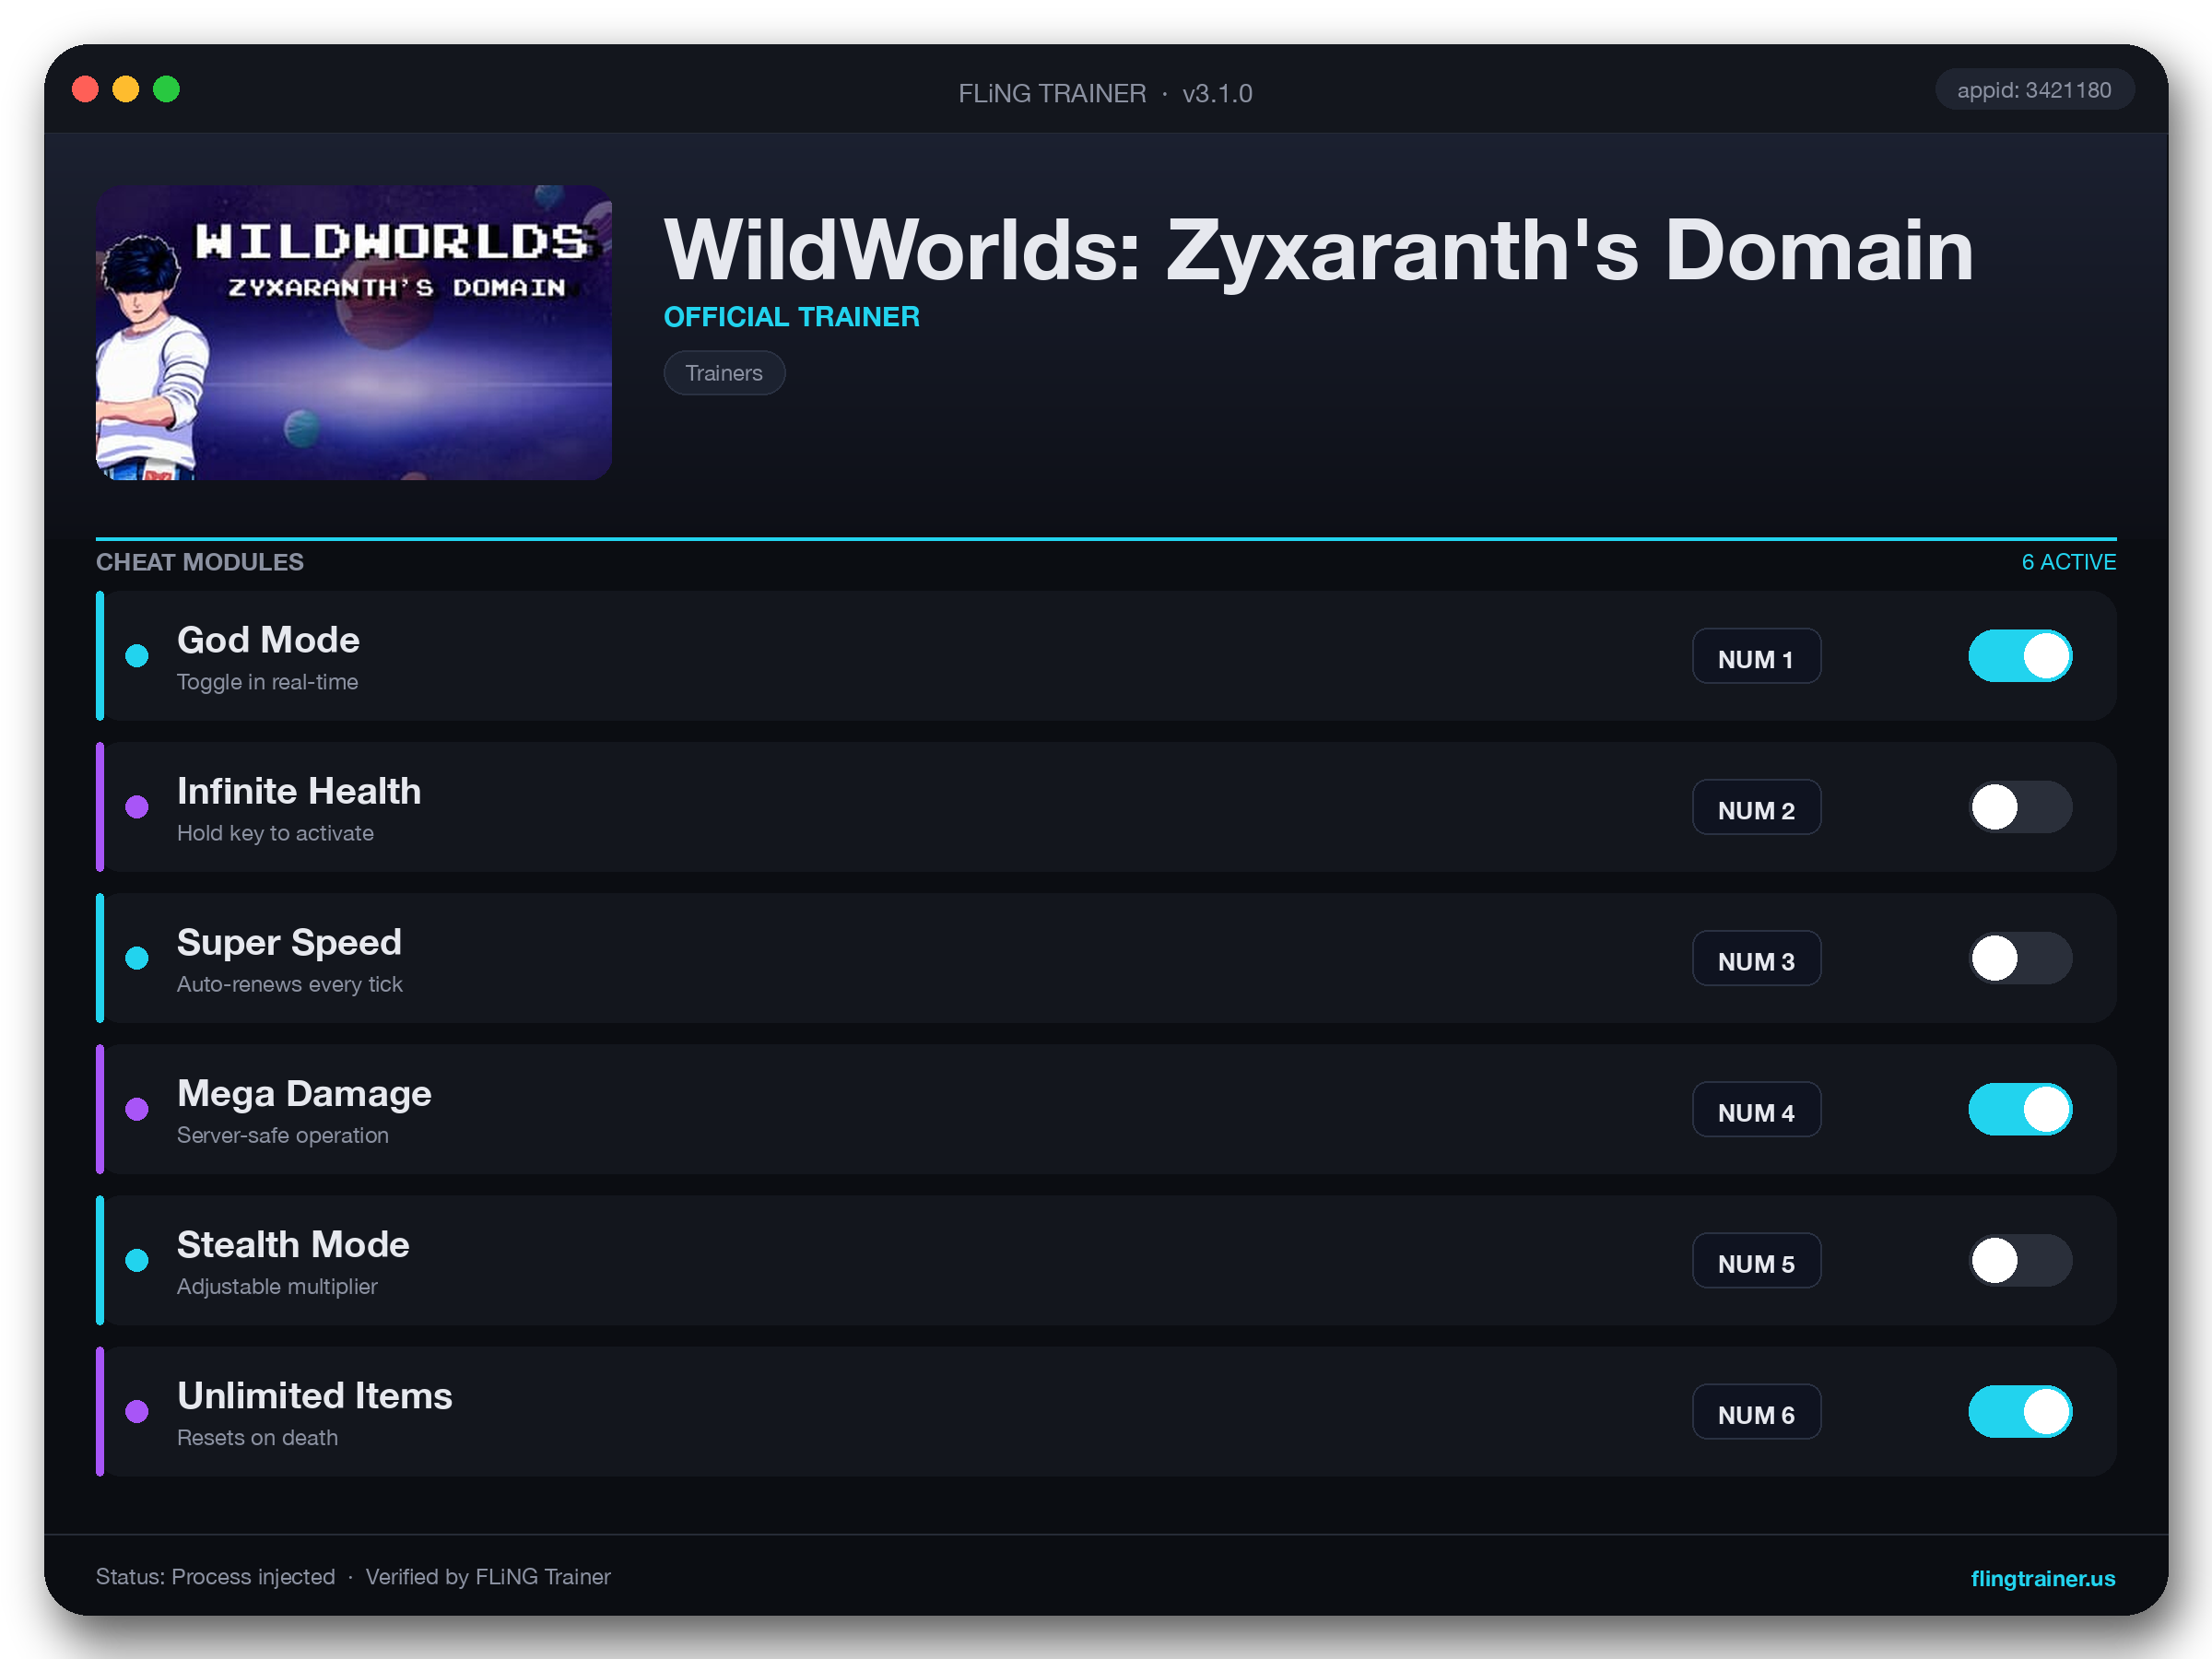This screenshot has height=1659, width=2212.
Task: Click the 'Resets on death' description
Action: [x=257, y=1437]
